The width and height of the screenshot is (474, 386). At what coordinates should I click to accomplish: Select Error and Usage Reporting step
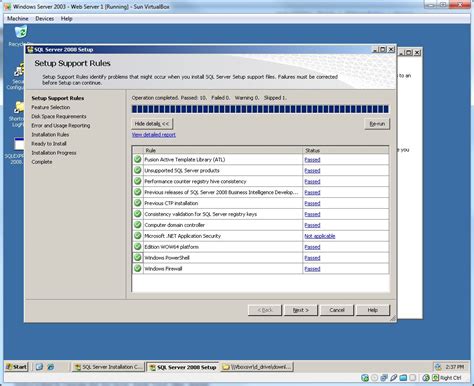coord(61,125)
